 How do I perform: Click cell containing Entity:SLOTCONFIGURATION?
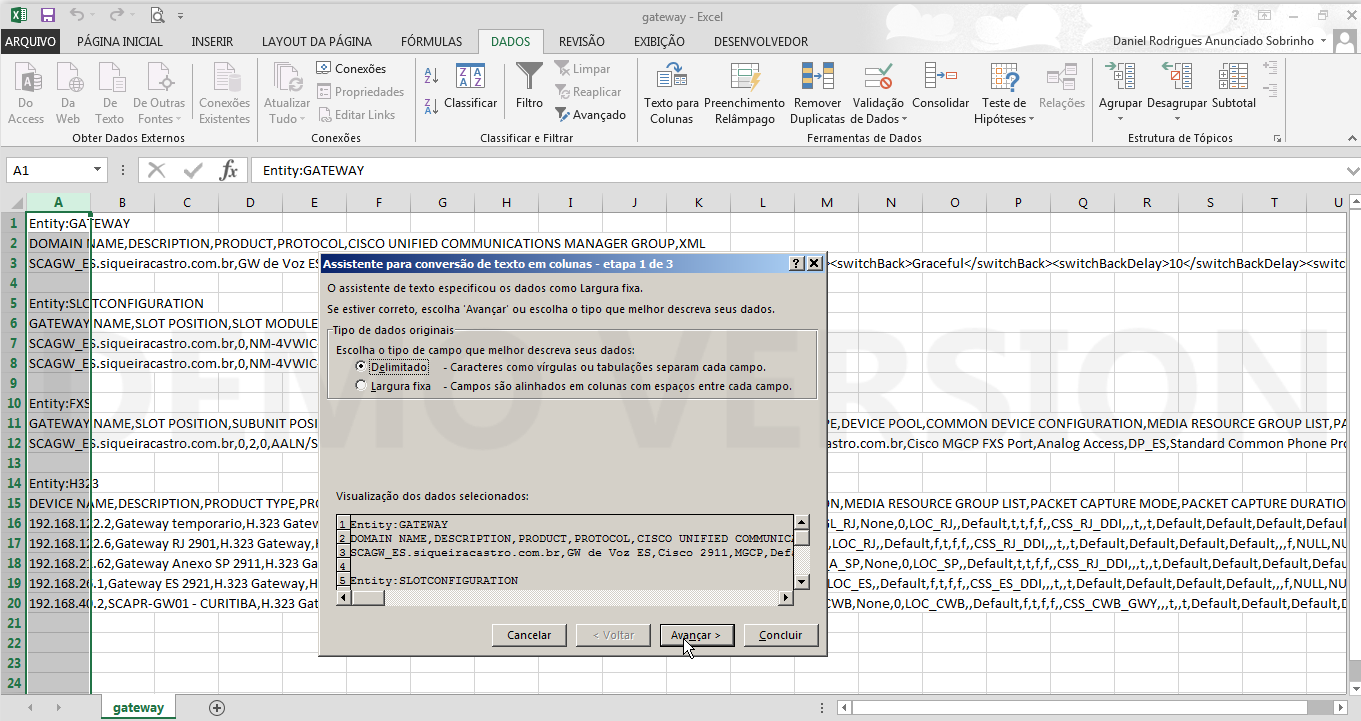pyautogui.click(x=59, y=303)
